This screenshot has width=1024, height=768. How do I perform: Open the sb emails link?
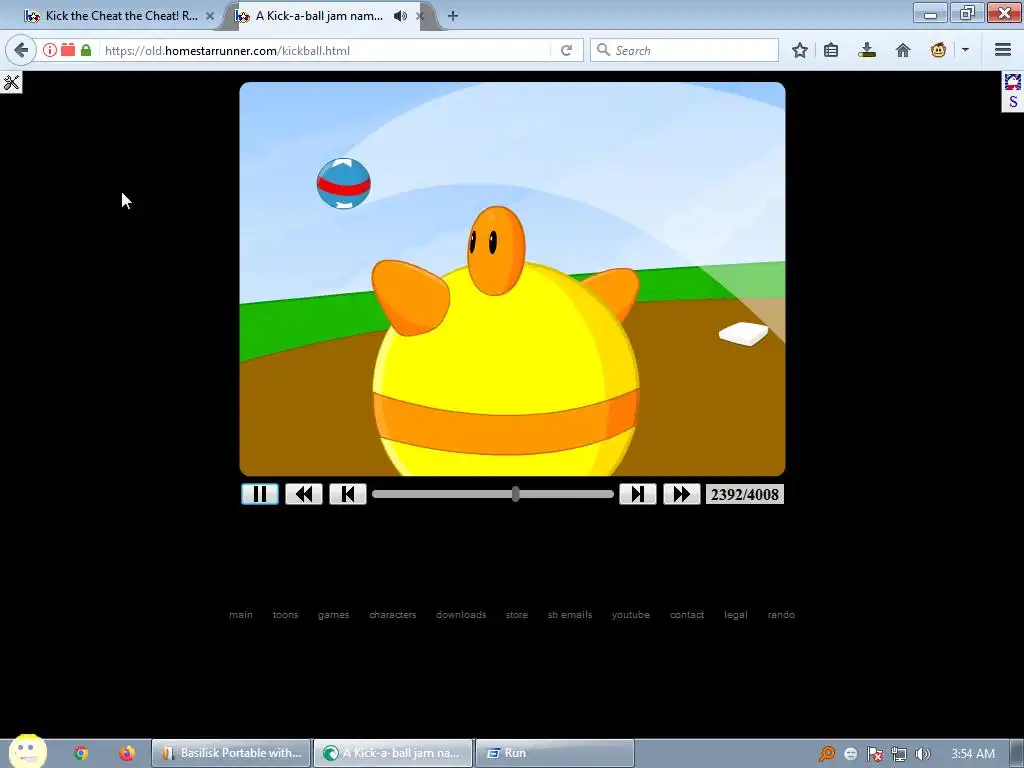(570, 615)
